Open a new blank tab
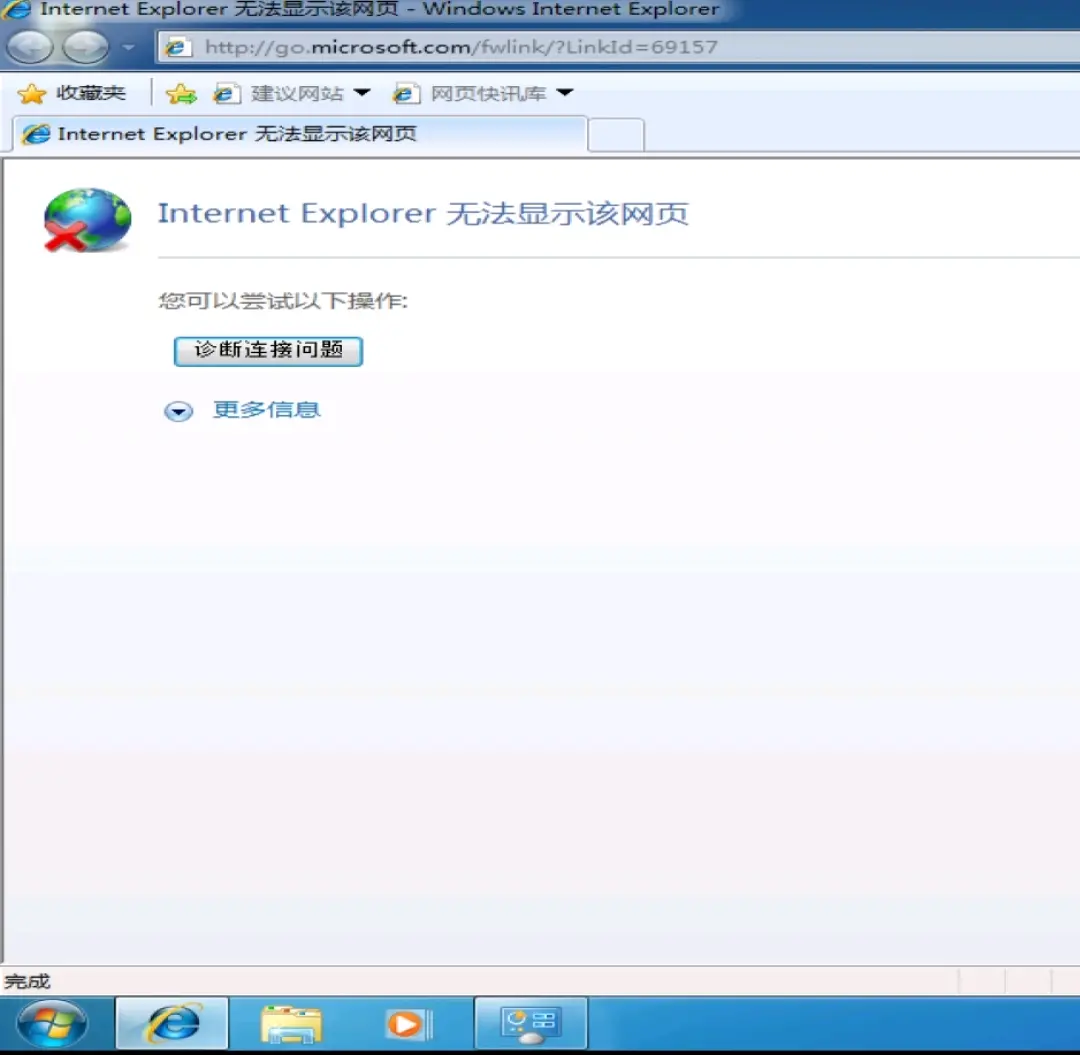This screenshot has width=1080, height=1055. [616, 135]
